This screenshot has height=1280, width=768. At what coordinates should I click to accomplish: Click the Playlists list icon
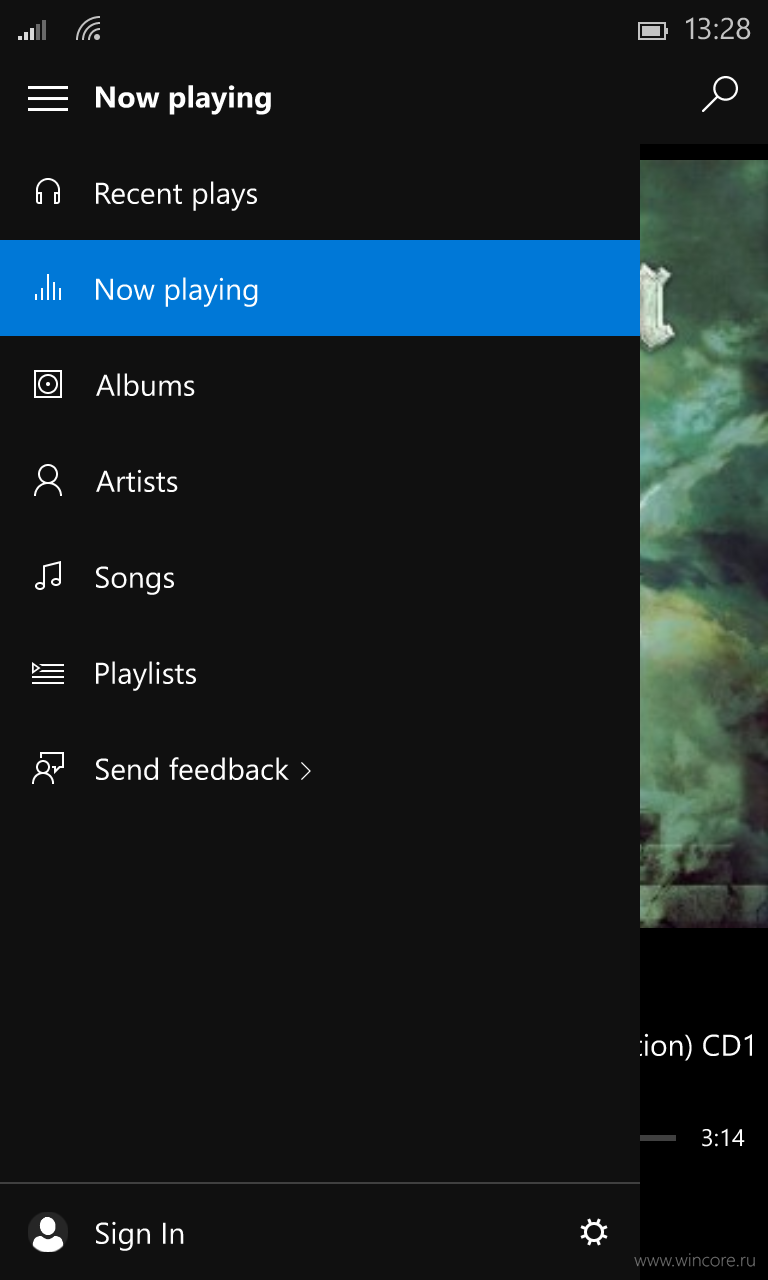pyautogui.click(x=48, y=673)
